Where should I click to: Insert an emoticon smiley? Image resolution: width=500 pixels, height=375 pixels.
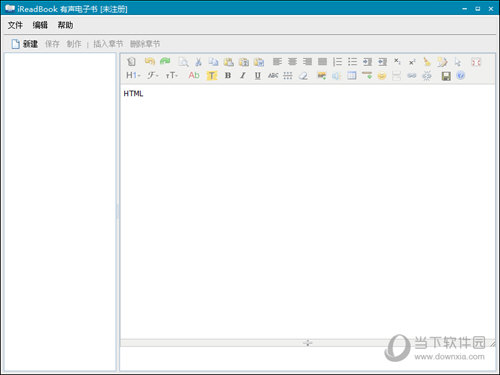pos(382,76)
